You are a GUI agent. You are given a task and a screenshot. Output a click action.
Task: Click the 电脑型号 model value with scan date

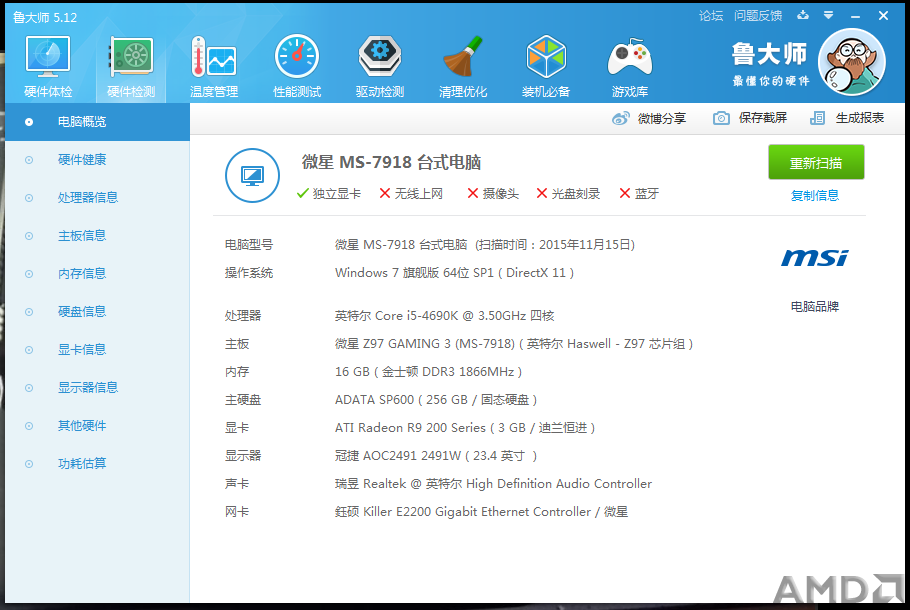tap(485, 245)
